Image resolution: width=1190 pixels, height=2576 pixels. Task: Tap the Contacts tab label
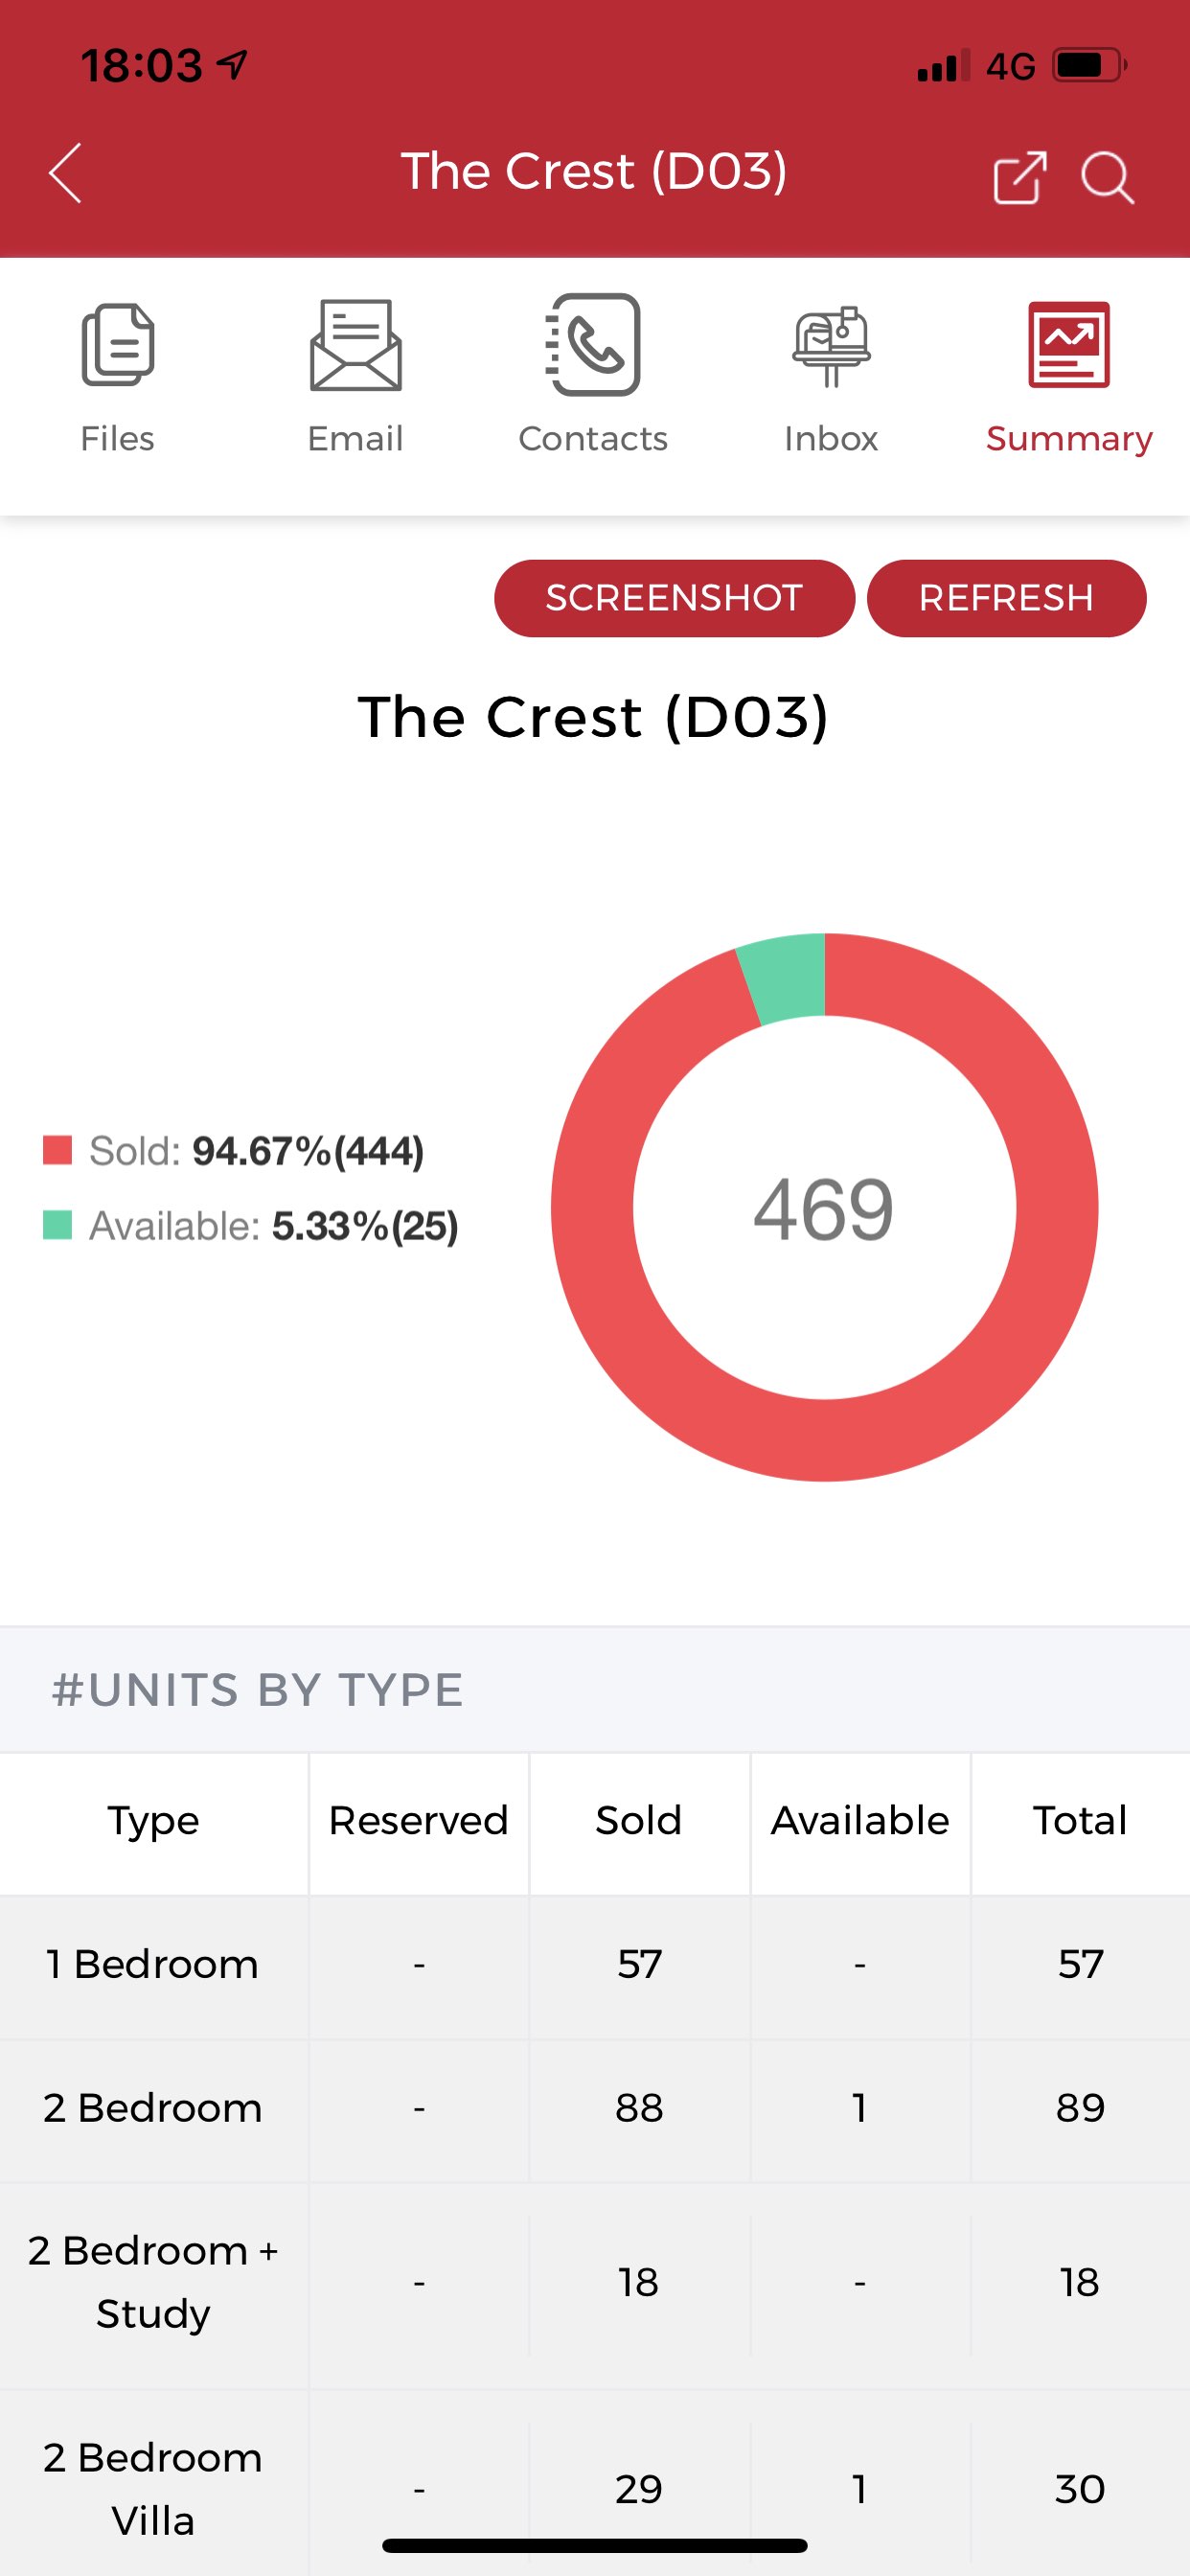[593, 439]
